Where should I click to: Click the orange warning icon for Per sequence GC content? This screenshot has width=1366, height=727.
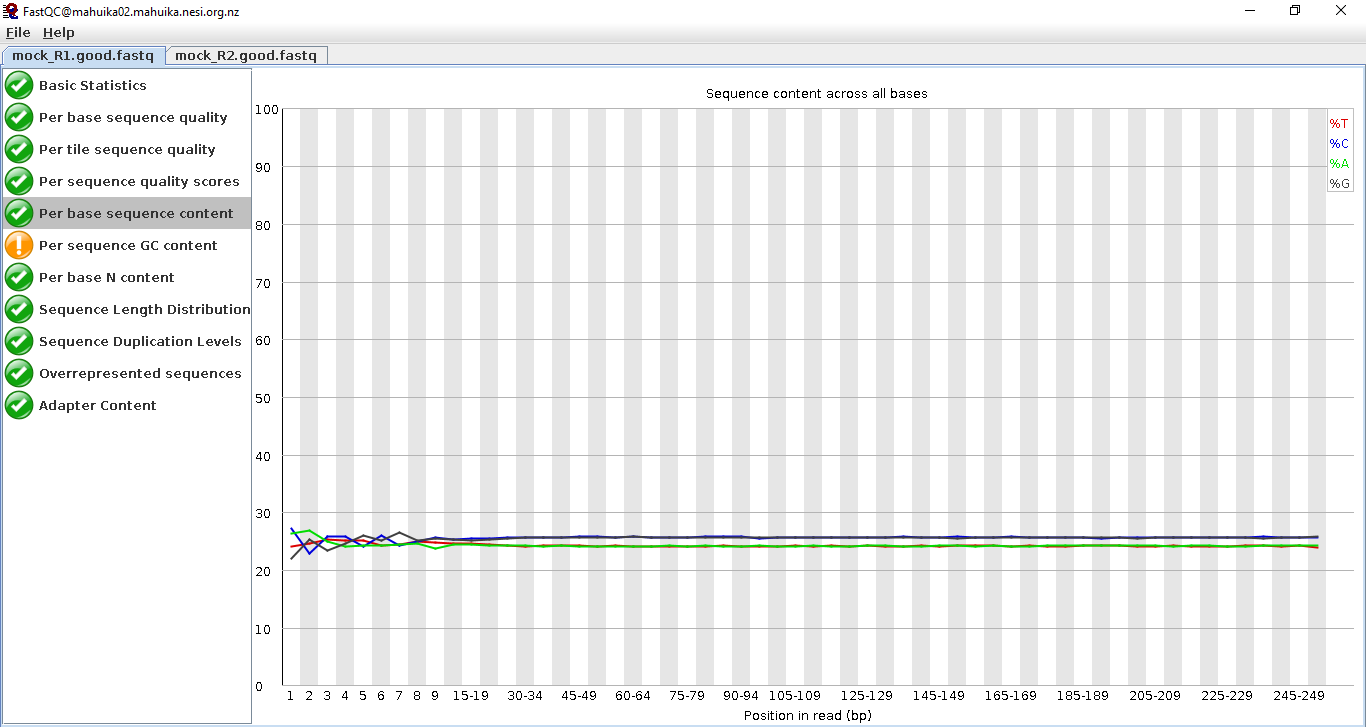19,245
